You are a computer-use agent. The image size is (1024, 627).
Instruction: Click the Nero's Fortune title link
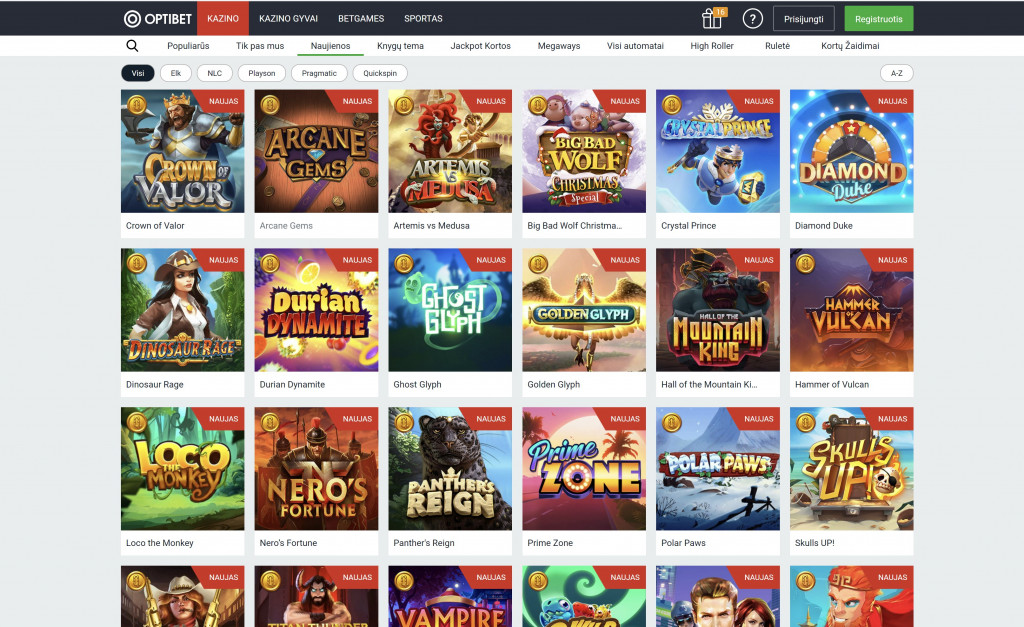(x=291, y=543)
